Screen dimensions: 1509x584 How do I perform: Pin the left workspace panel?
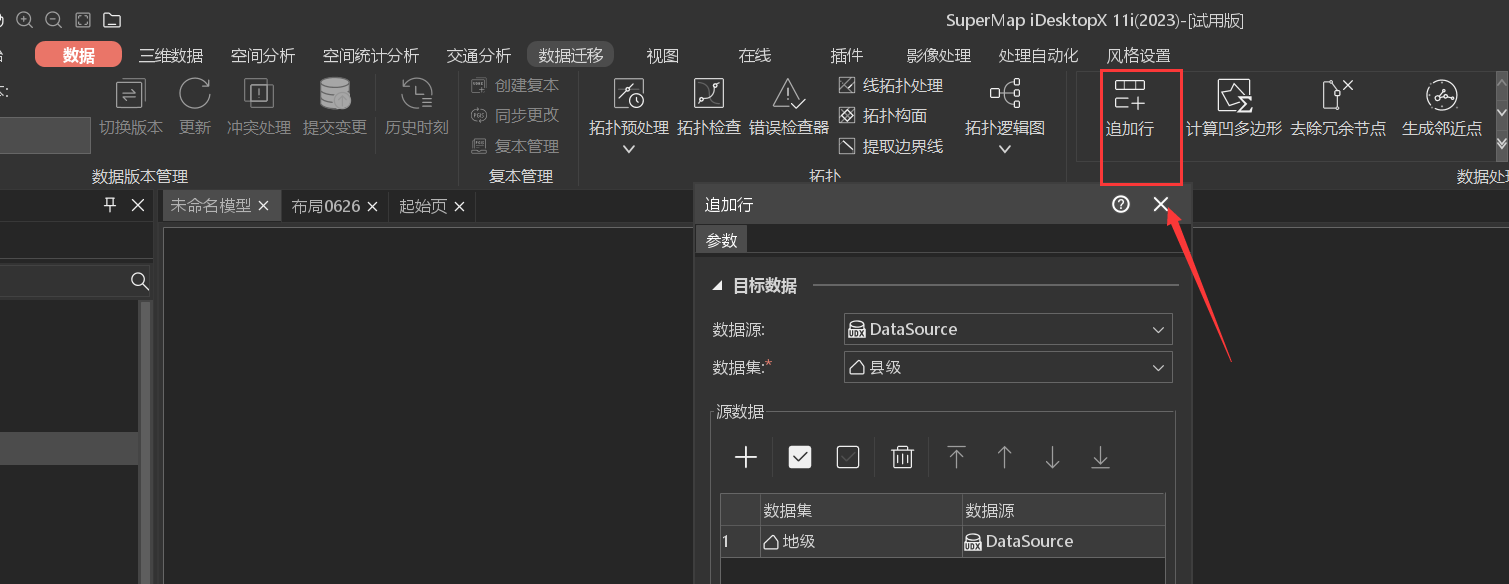point(110,205)
